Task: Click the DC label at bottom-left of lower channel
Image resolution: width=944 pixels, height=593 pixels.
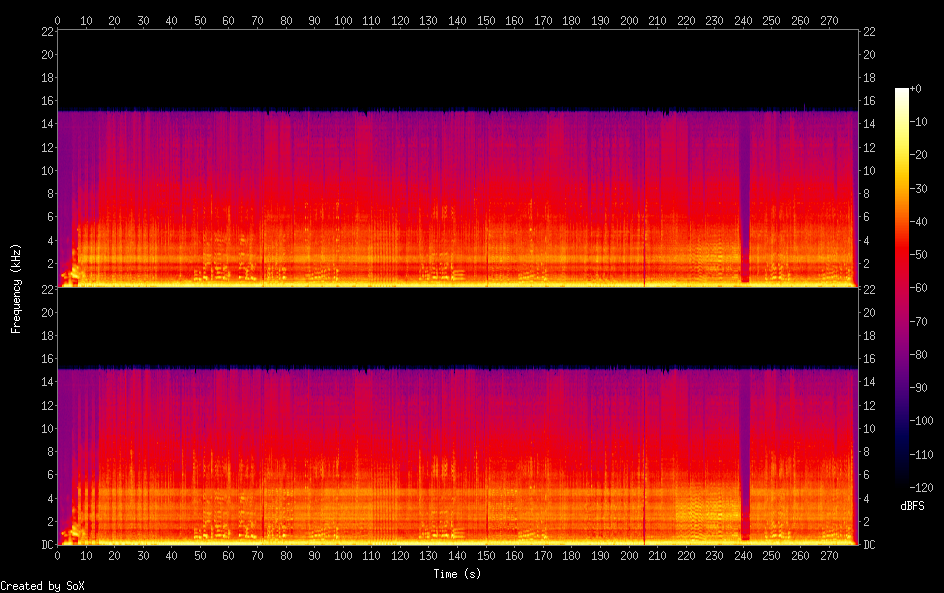Action: click(45, 545)
